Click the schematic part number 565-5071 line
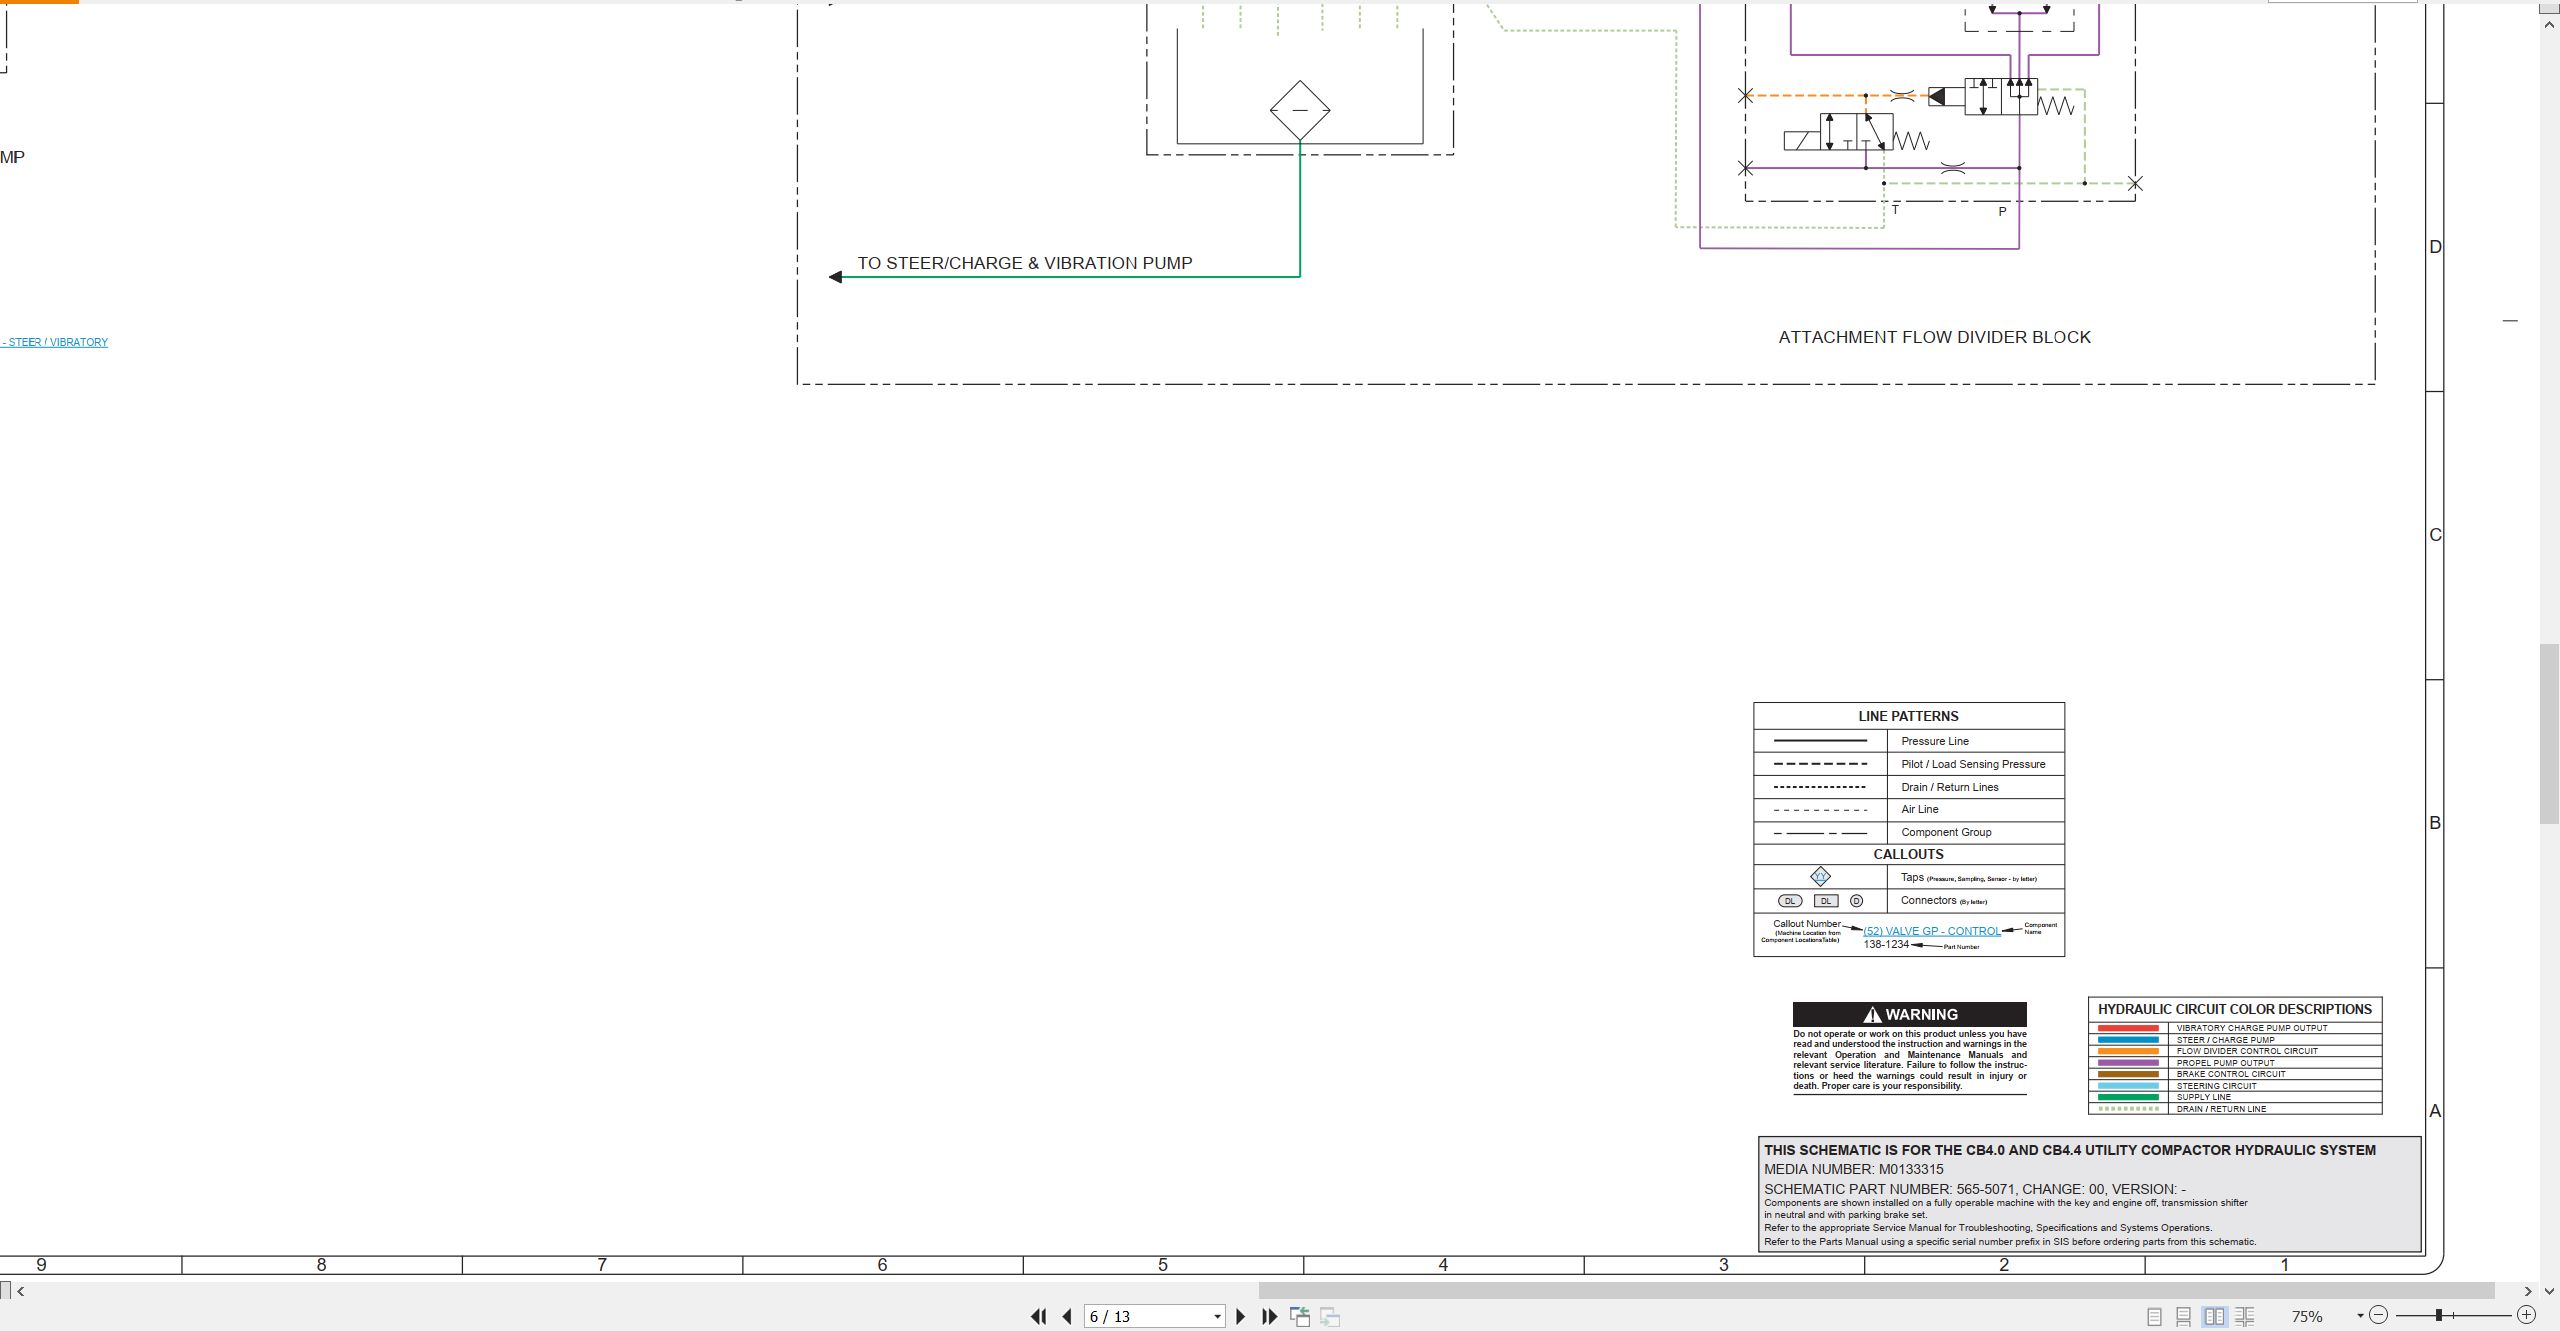The width and height of the screenshot is (2560, 1331). pos(1975,1189)
